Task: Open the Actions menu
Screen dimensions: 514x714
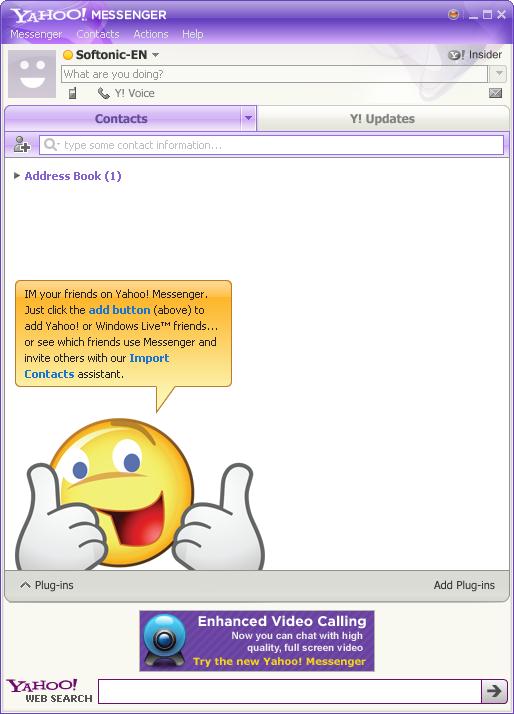Action: point(151,34)
